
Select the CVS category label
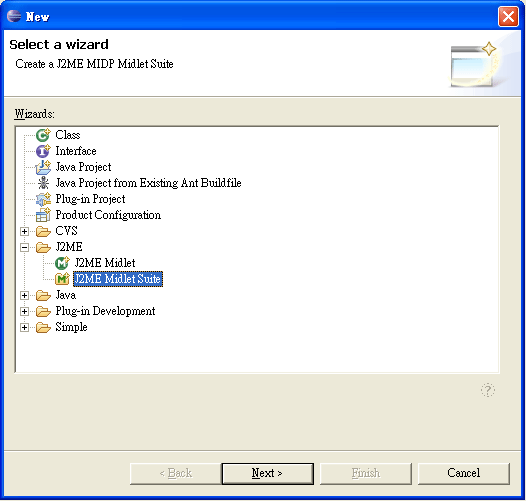(66, 231)
